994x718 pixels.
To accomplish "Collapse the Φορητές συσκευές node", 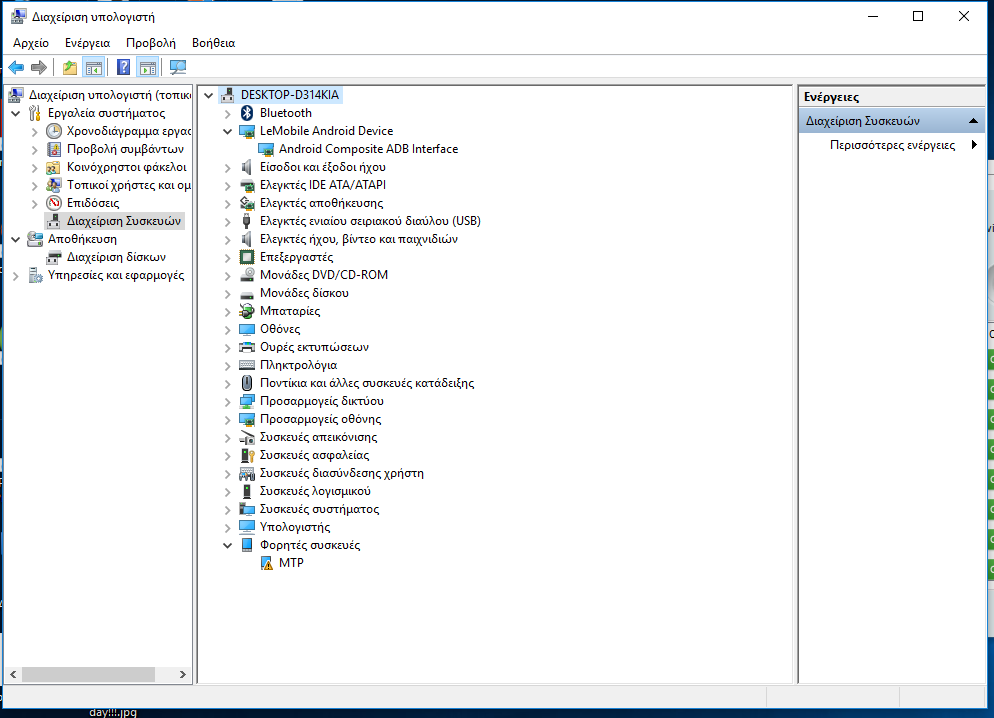I will tap(229, 545).
